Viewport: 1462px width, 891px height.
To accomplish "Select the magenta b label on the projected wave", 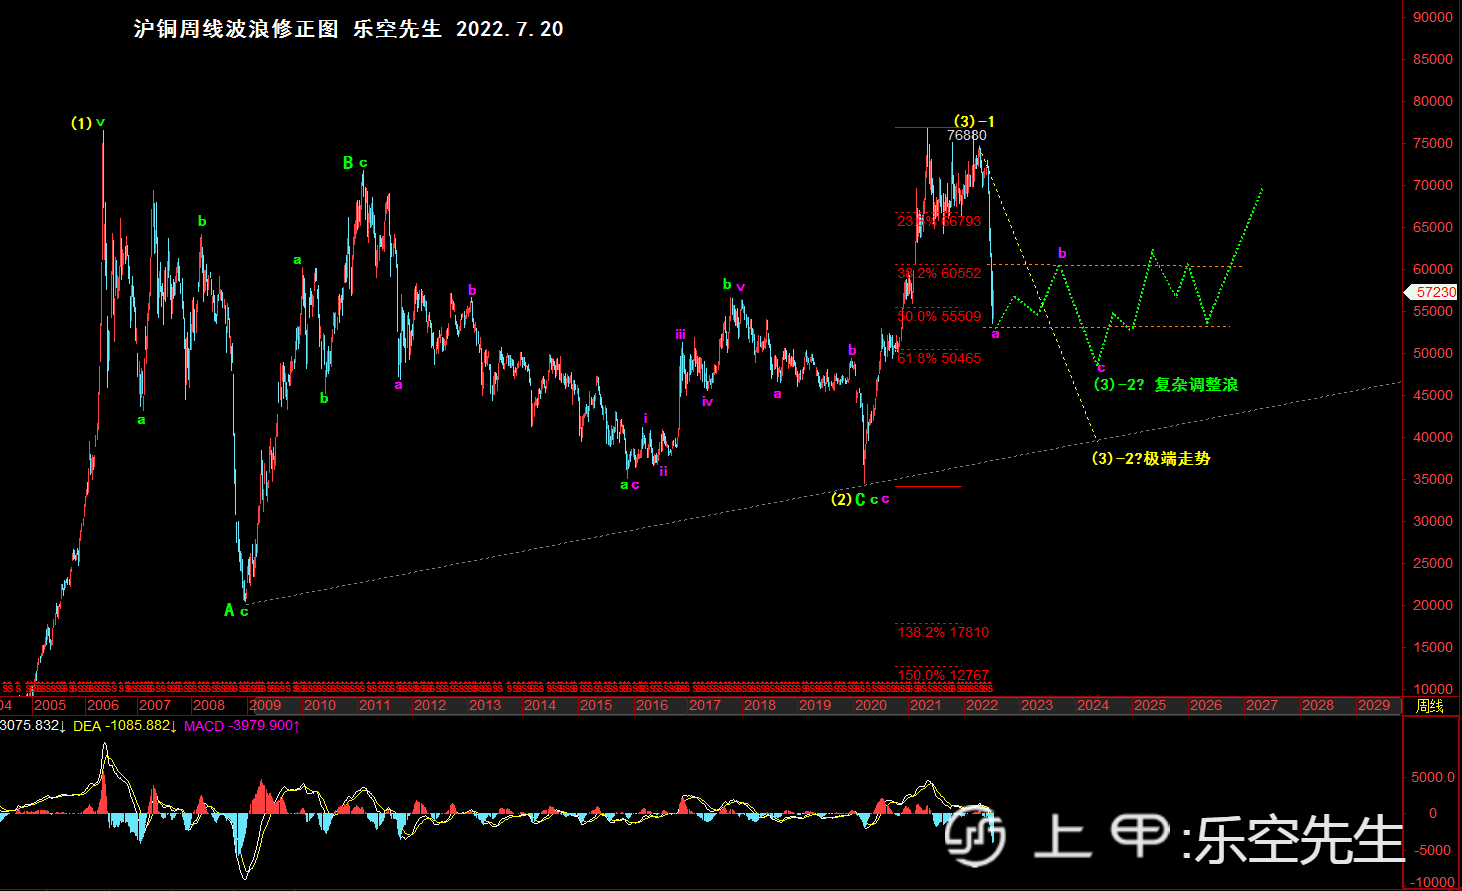I will coord(1062,253).
